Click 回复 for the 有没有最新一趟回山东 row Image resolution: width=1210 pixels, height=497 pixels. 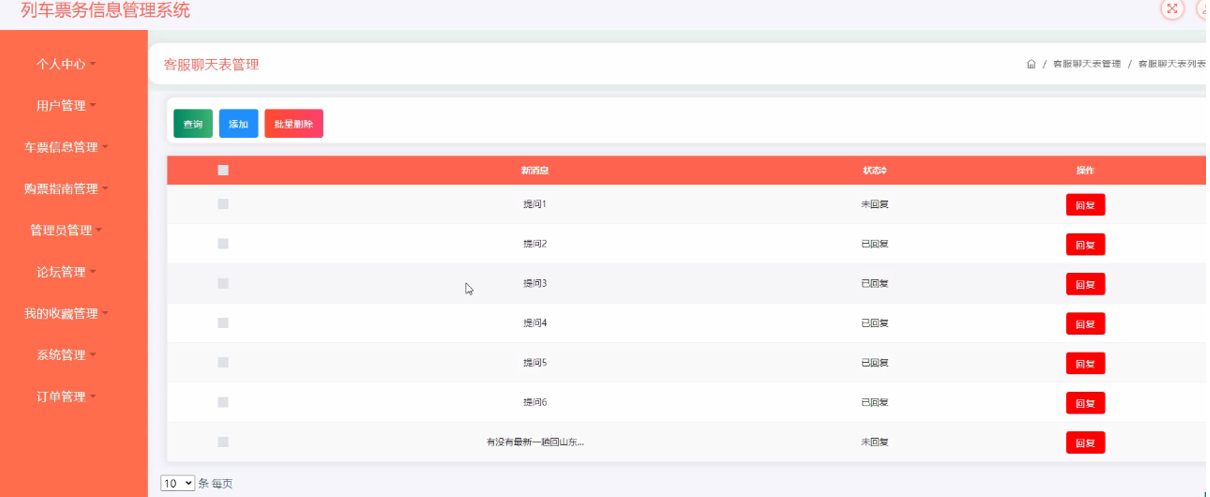1085,442
